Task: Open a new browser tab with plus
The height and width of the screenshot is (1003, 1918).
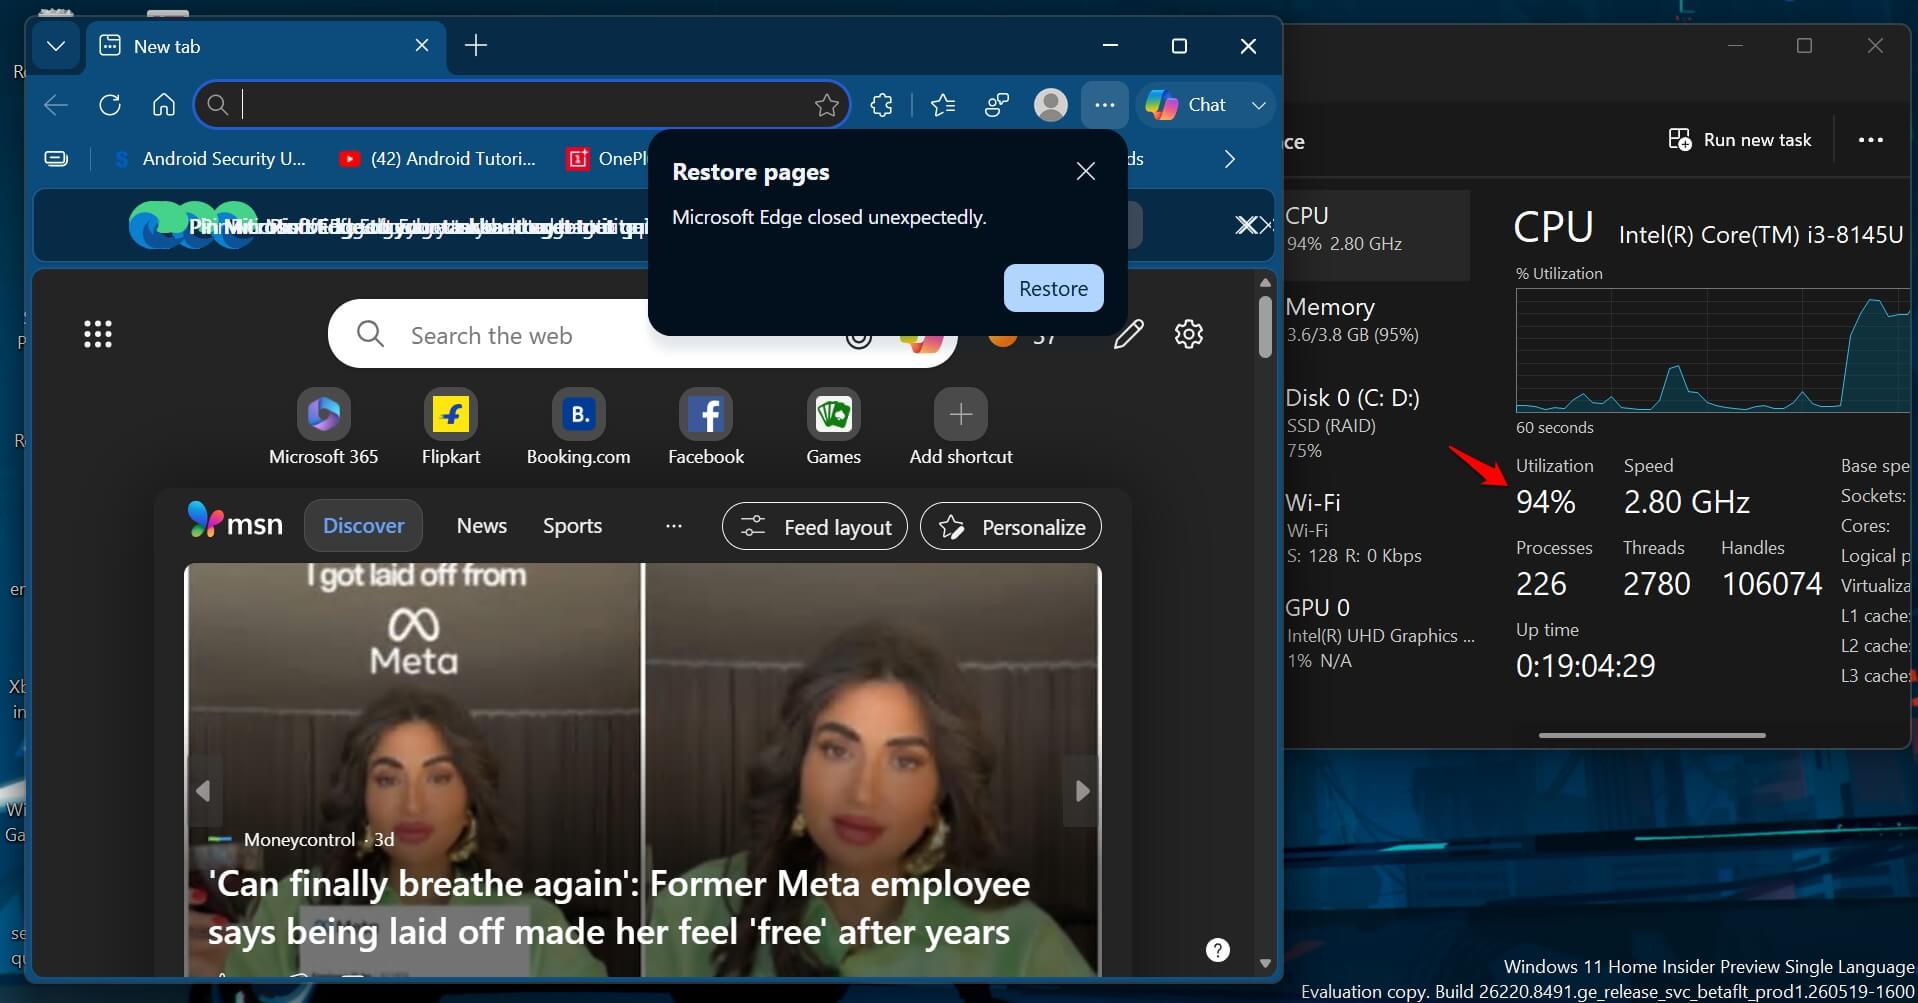Action: click(476, 46)
